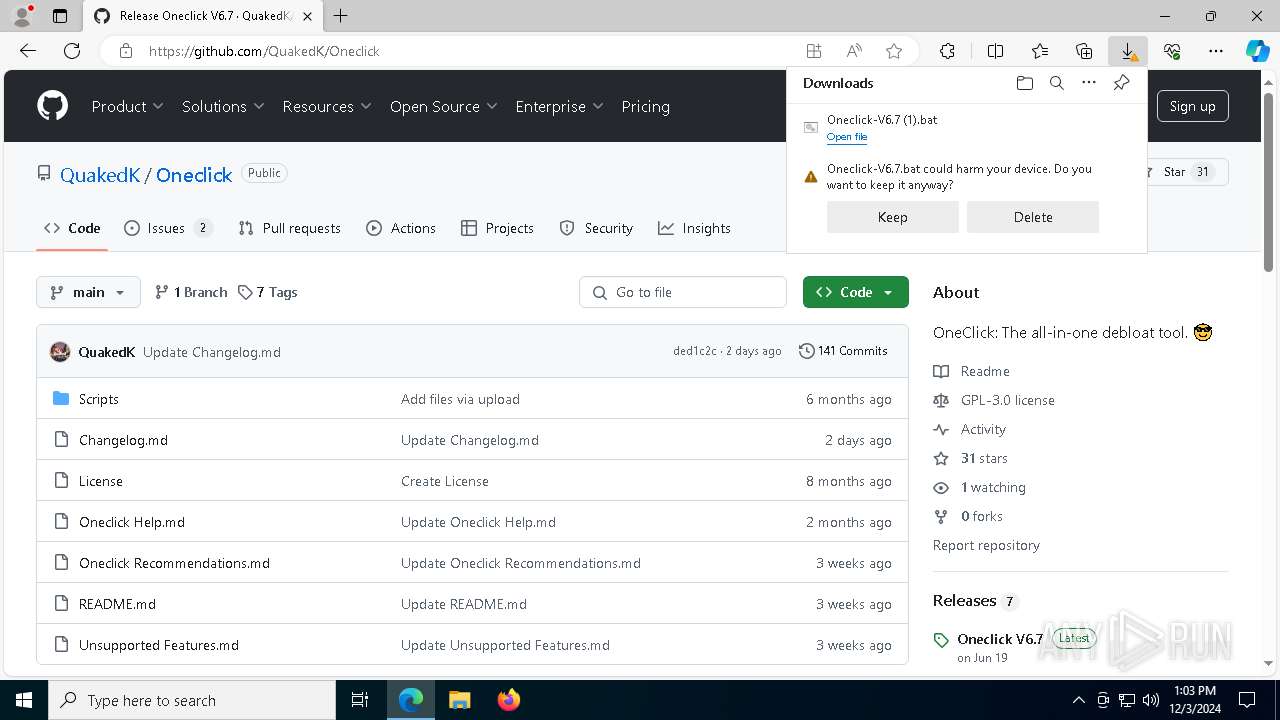Screen dimensions: 1280x720
Task: Click the Read aloud icon in address bar
Action: pyautogui.click(x=854, y=51)
